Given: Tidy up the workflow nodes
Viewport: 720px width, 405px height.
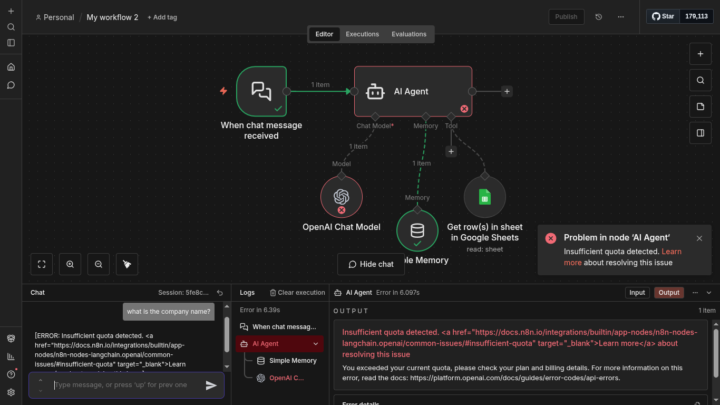Looking at the screenshot, I should [x=127, y=264].
